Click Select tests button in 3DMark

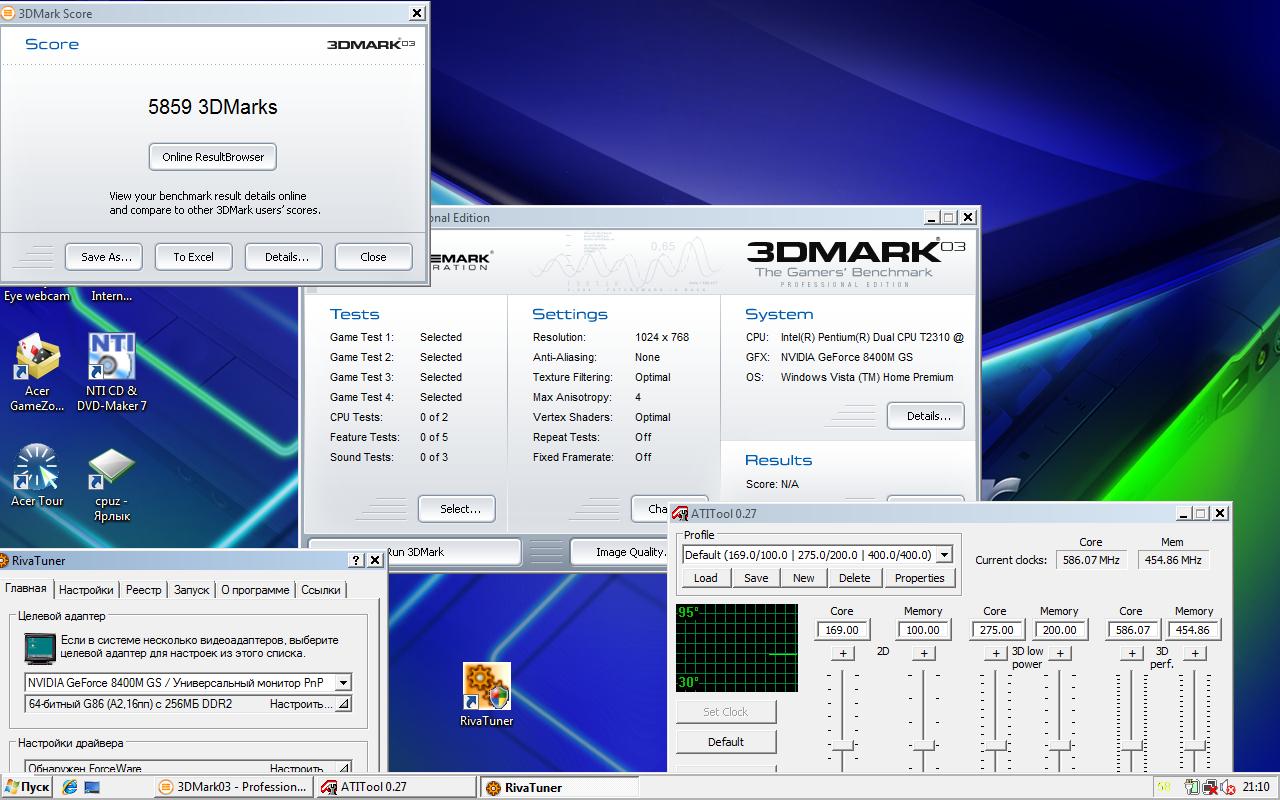pyautogui.click(x=457, y=509)
